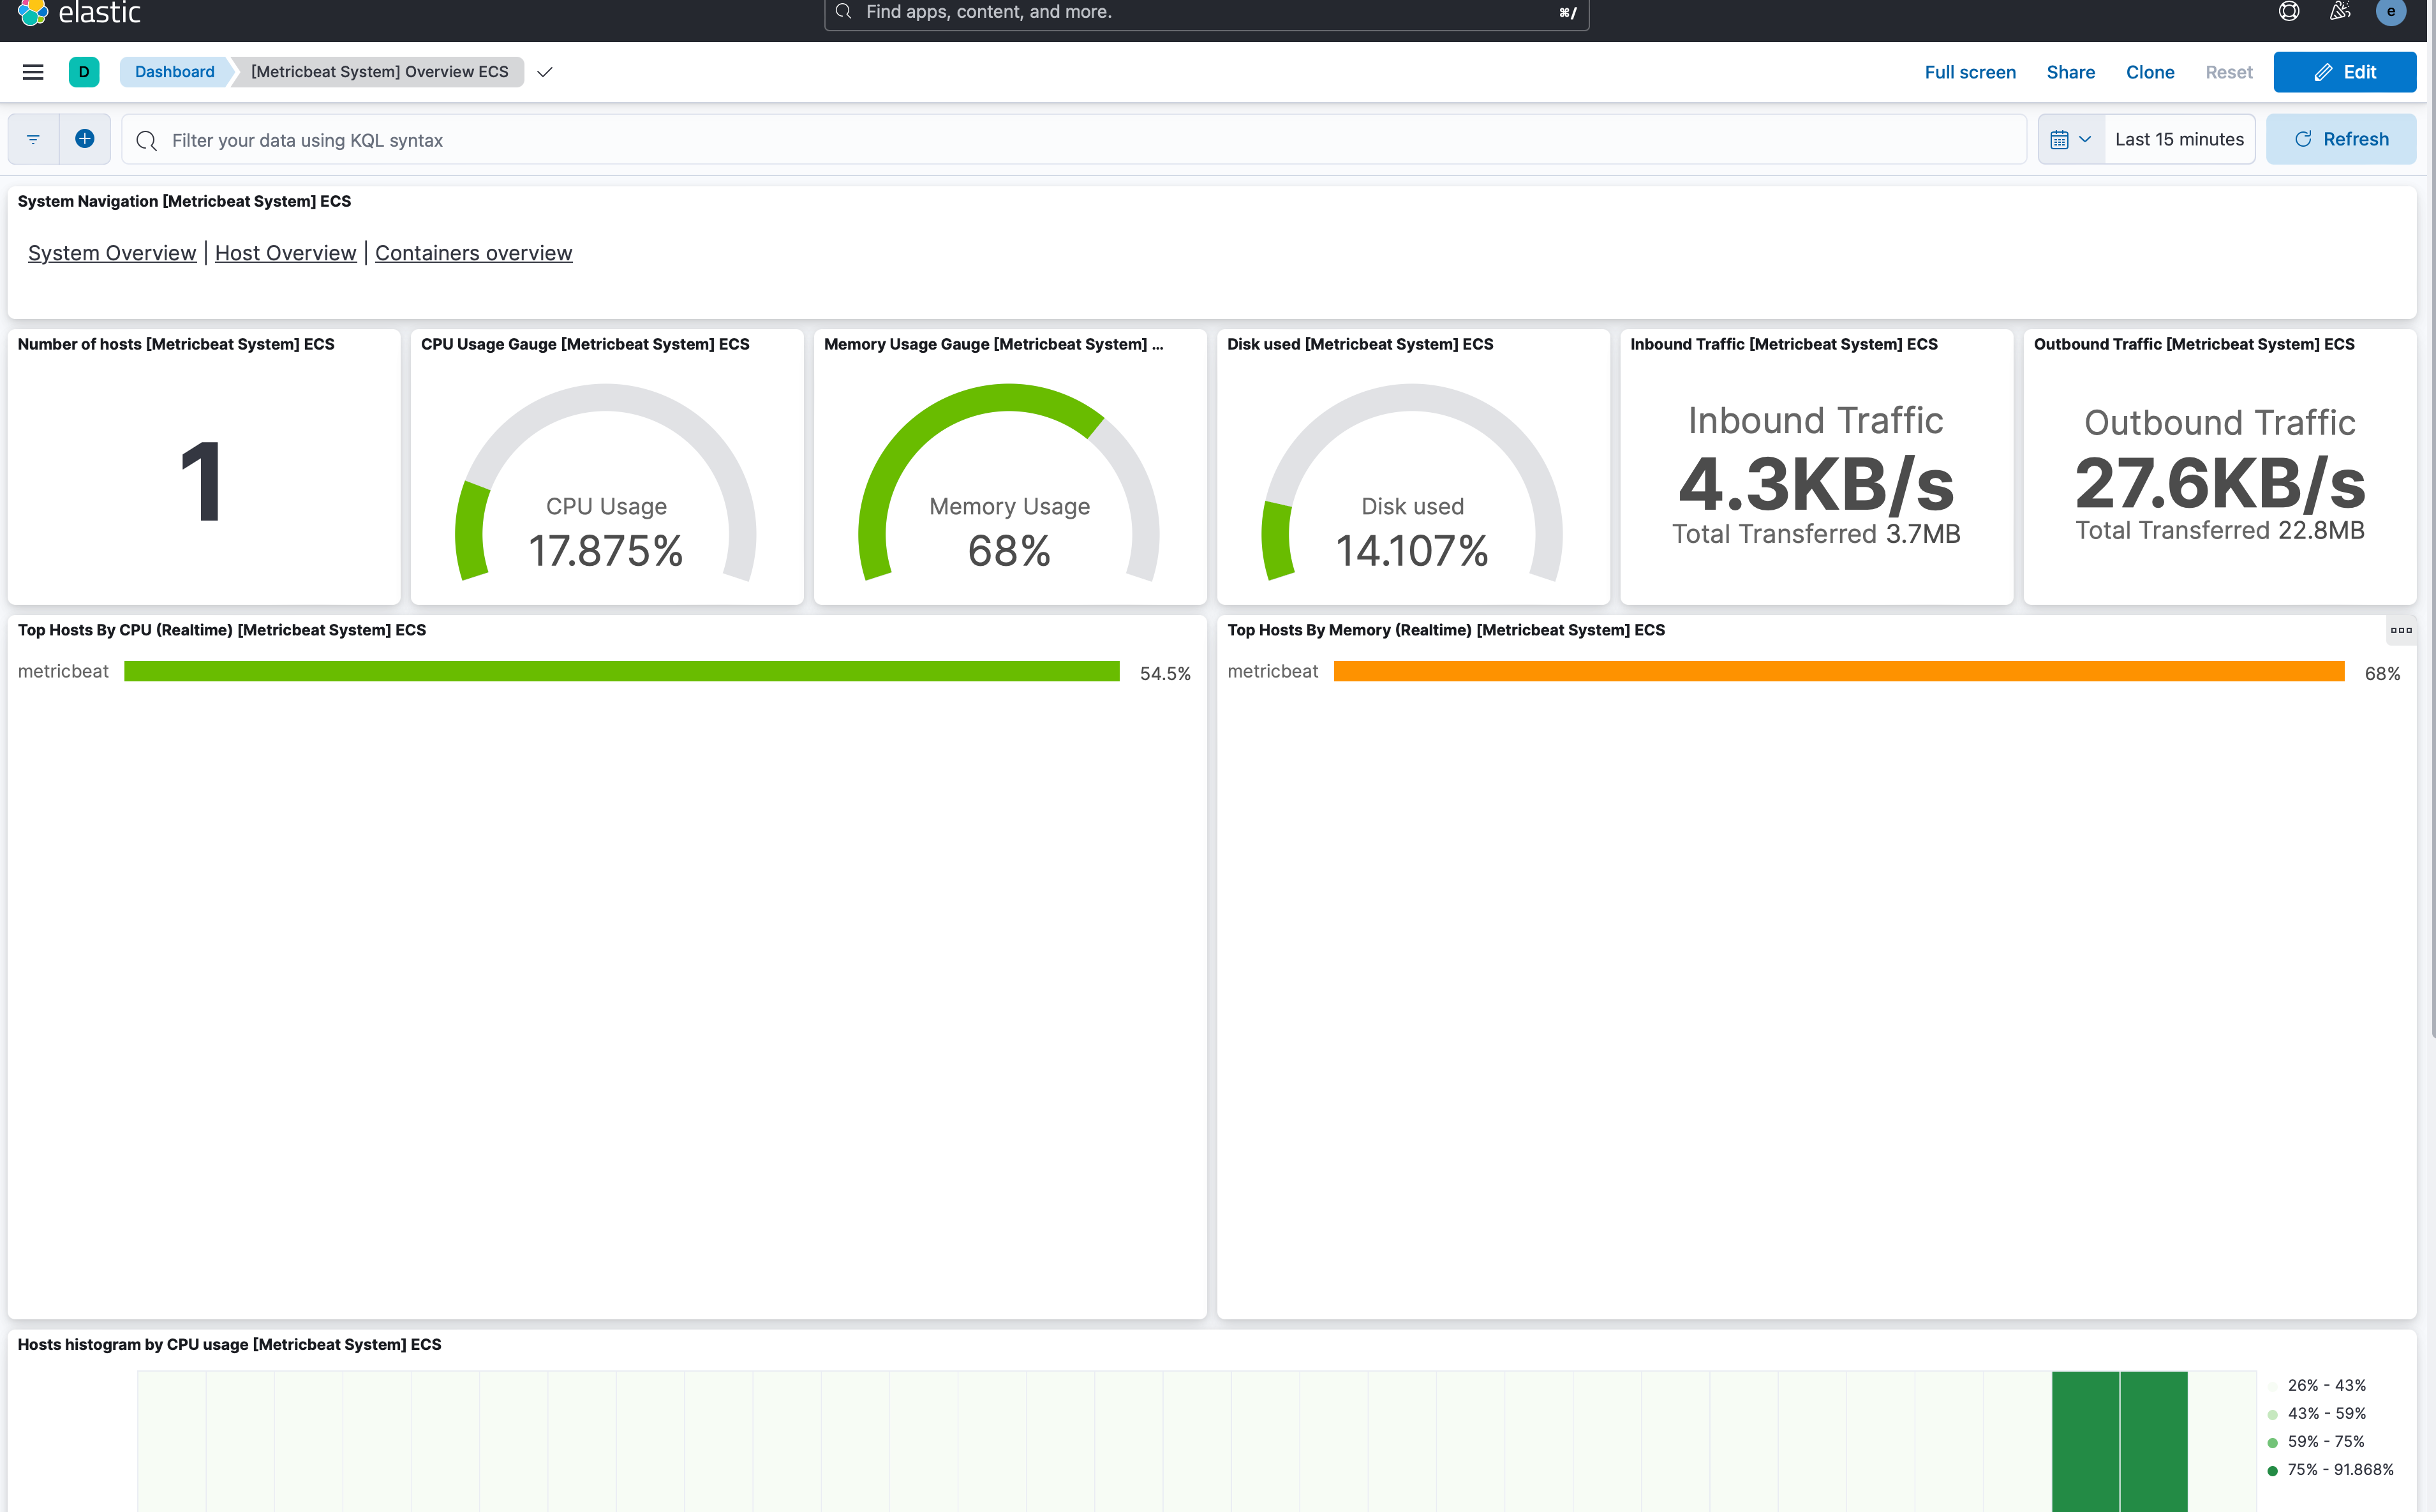Screen dimensions: 2436x1512
Task: Click the Edit dashboard button
Action: tap(2345, 72)
